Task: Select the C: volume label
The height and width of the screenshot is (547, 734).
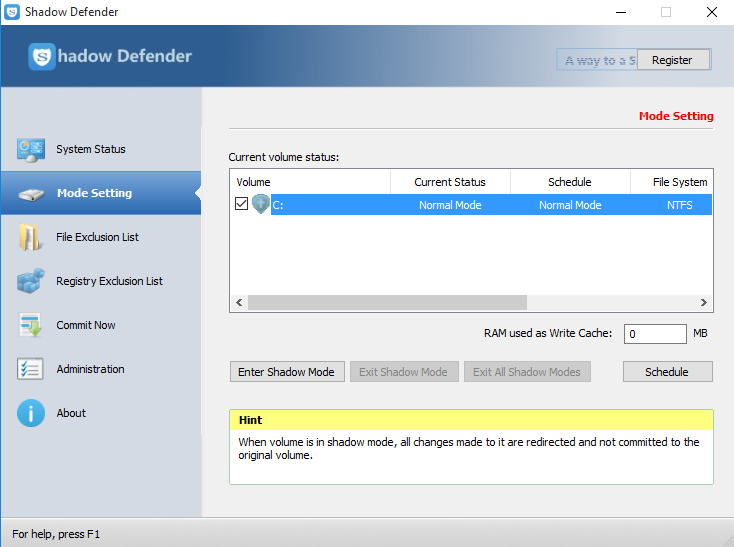Action: tap(278, 205)
